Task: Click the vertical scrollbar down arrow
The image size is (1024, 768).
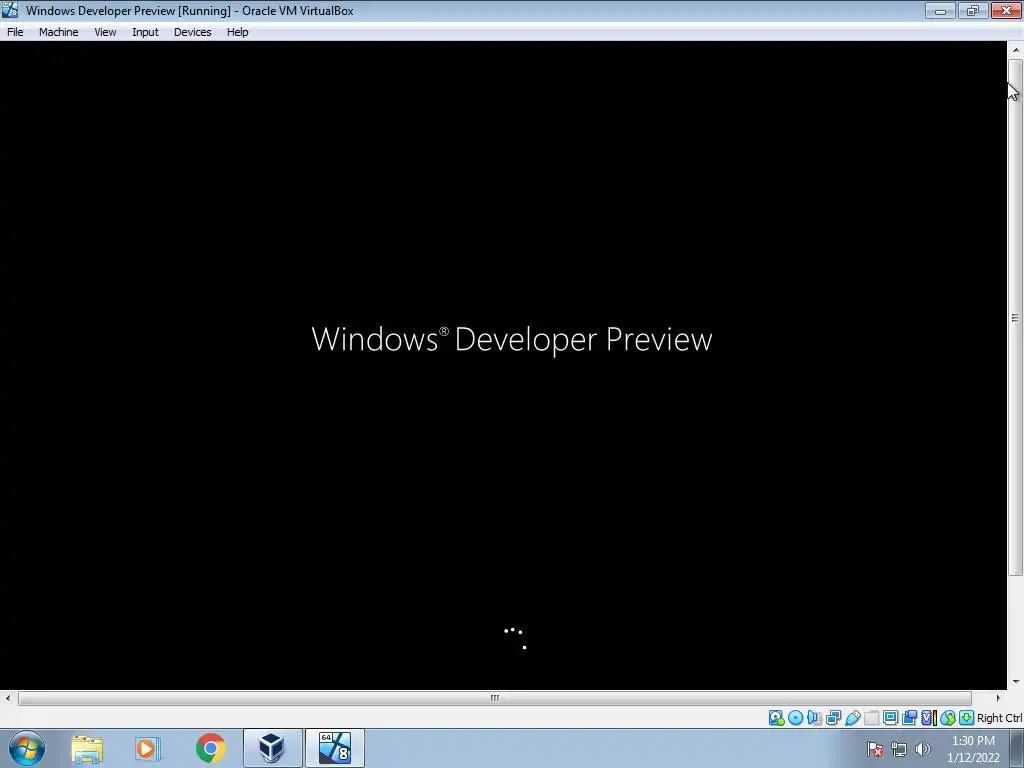Action: [1016, 681]
